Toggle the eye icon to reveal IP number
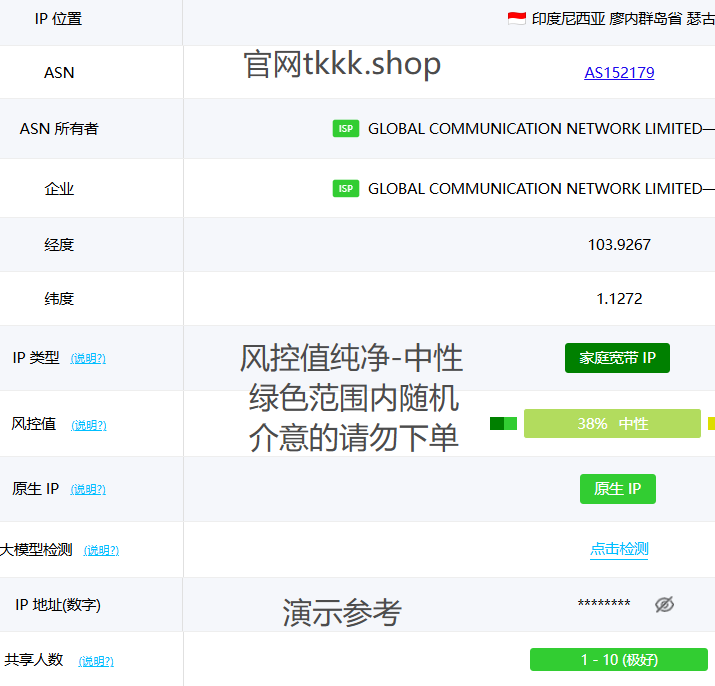715x686 pixels. tap(664, 604)
